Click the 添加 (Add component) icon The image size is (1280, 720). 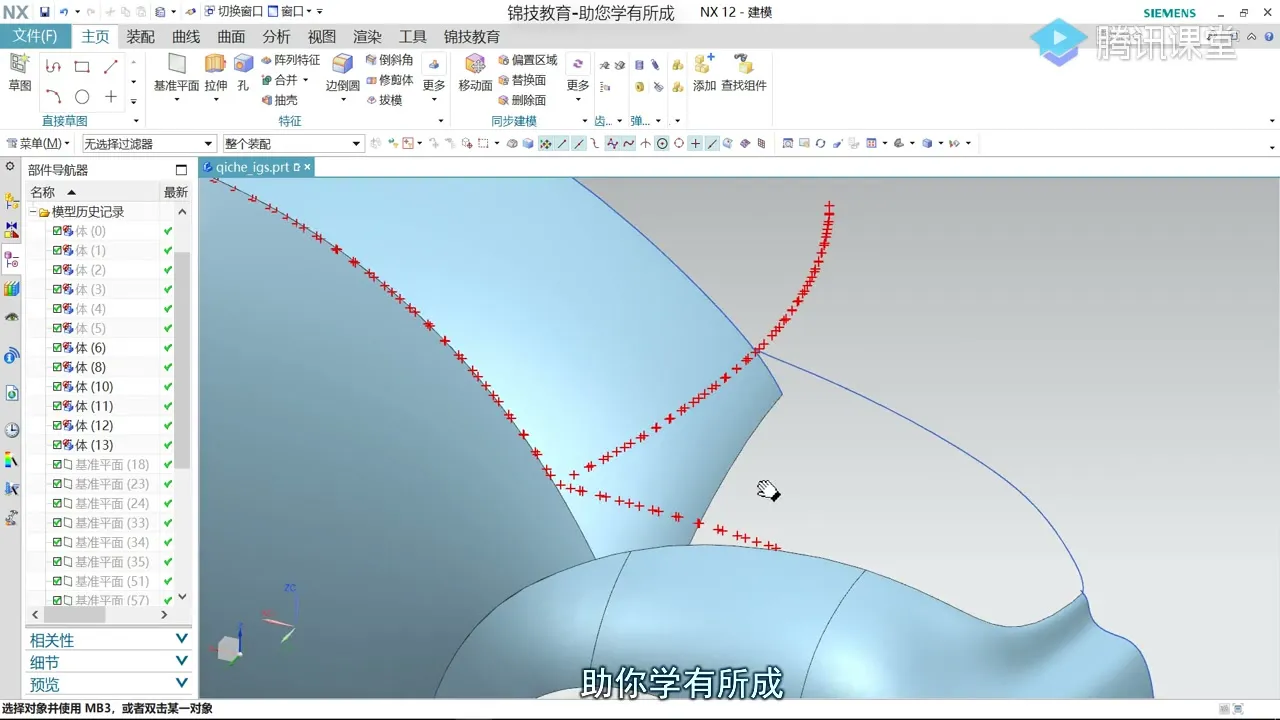[x=704, y=71]
